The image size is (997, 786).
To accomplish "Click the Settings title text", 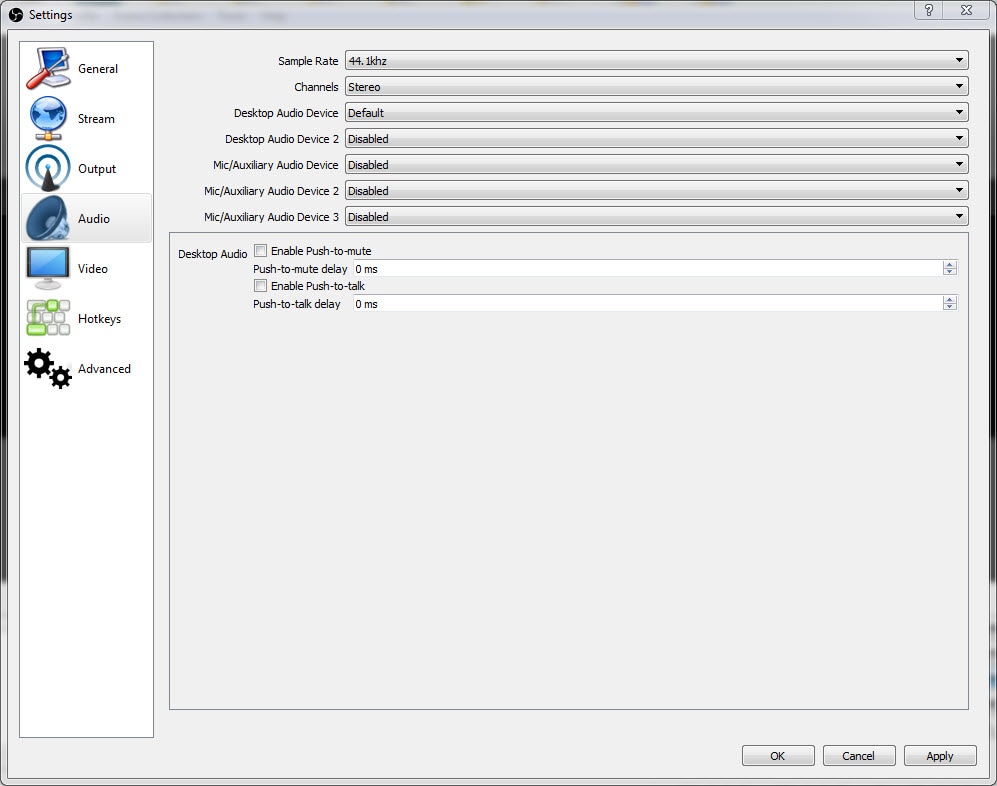I will click(50, 15).
